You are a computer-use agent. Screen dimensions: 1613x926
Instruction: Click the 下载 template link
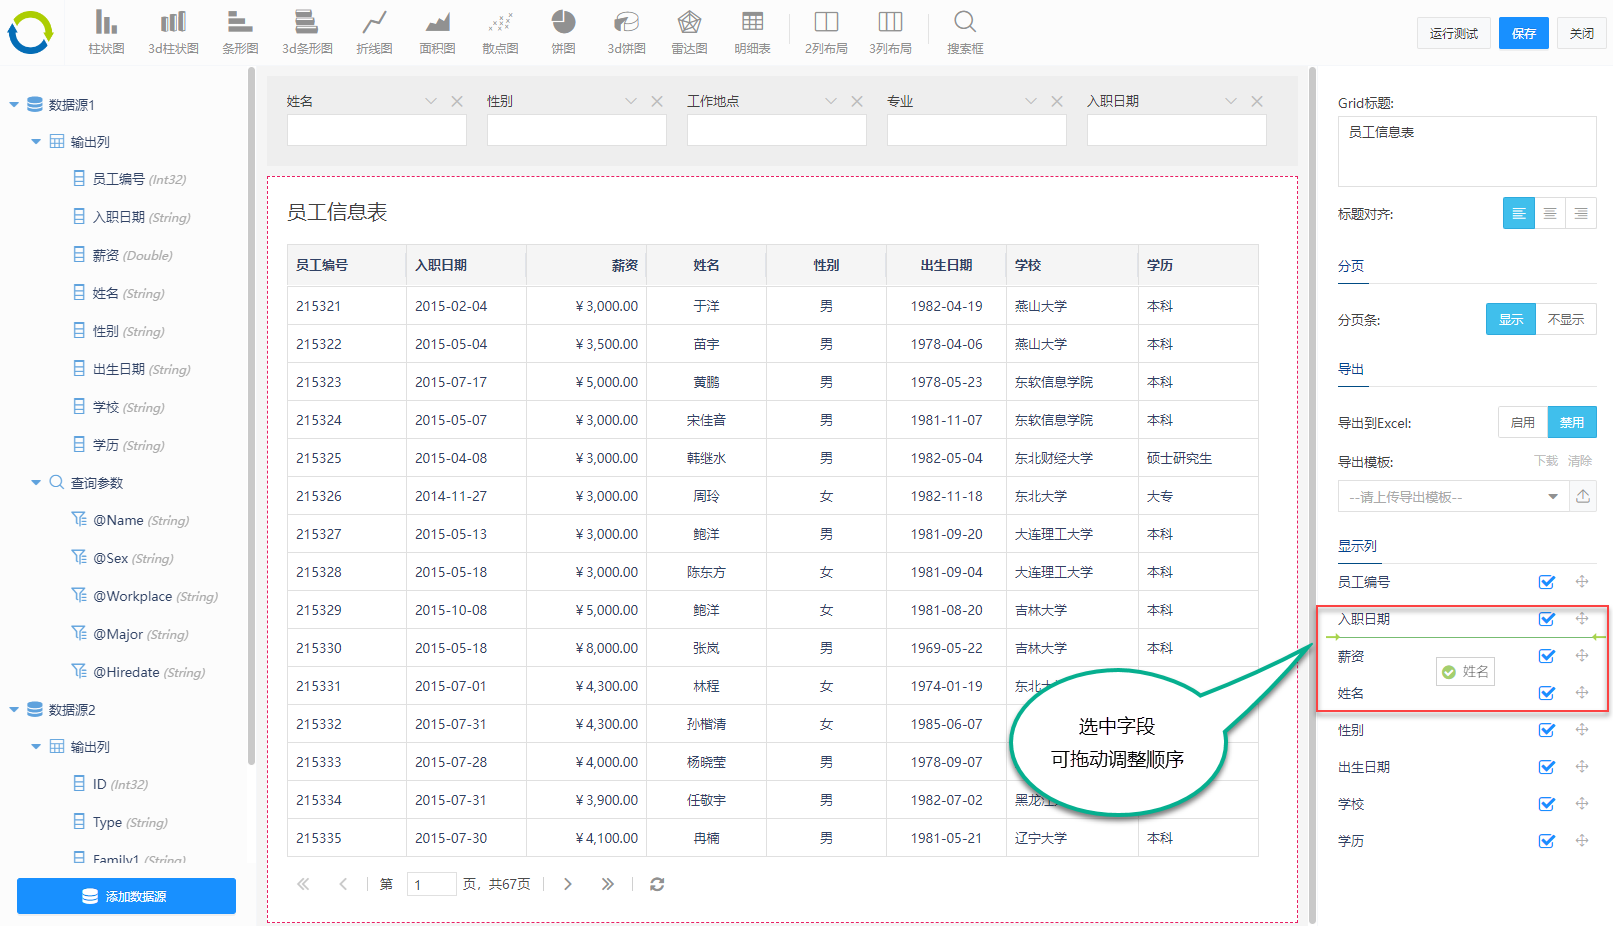coord(1546,461)
